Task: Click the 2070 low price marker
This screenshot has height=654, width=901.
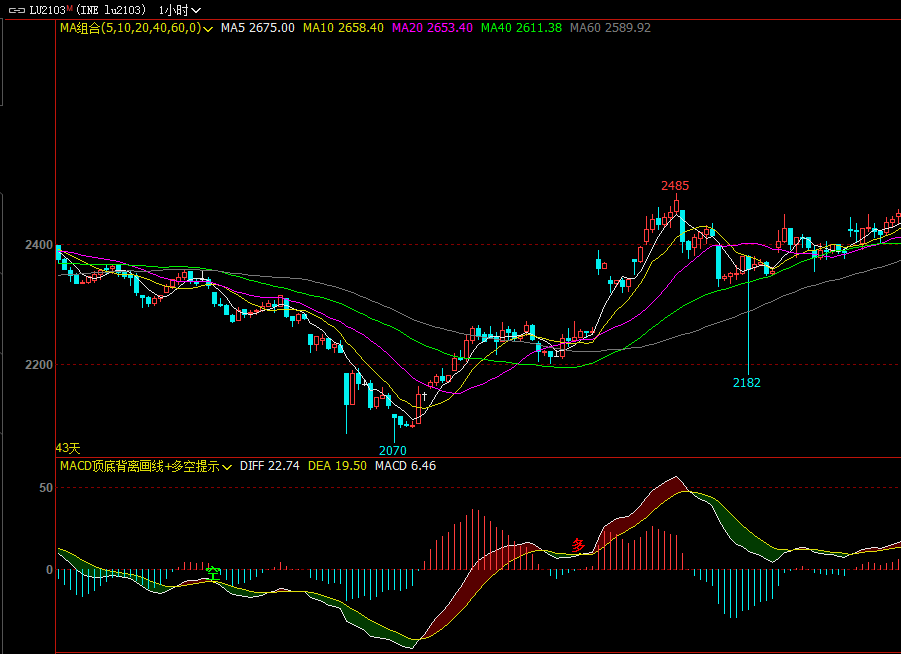Action: click(393, 451)
